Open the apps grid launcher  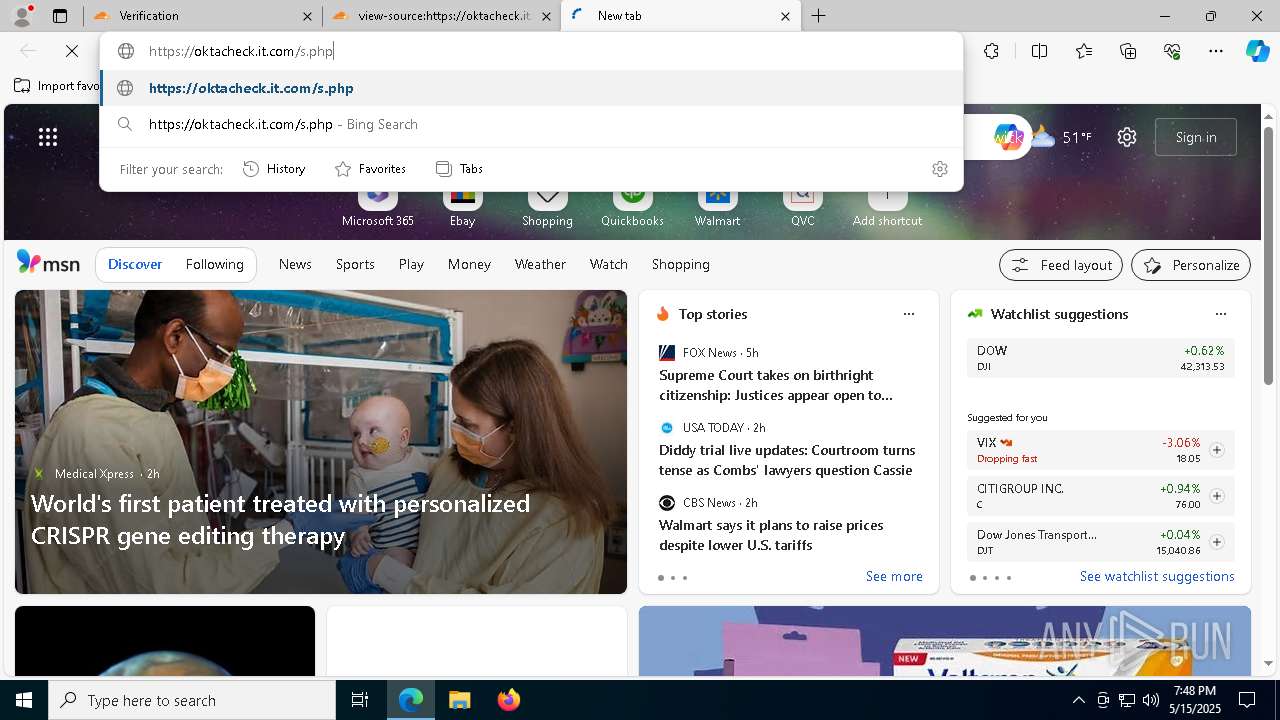48,137
